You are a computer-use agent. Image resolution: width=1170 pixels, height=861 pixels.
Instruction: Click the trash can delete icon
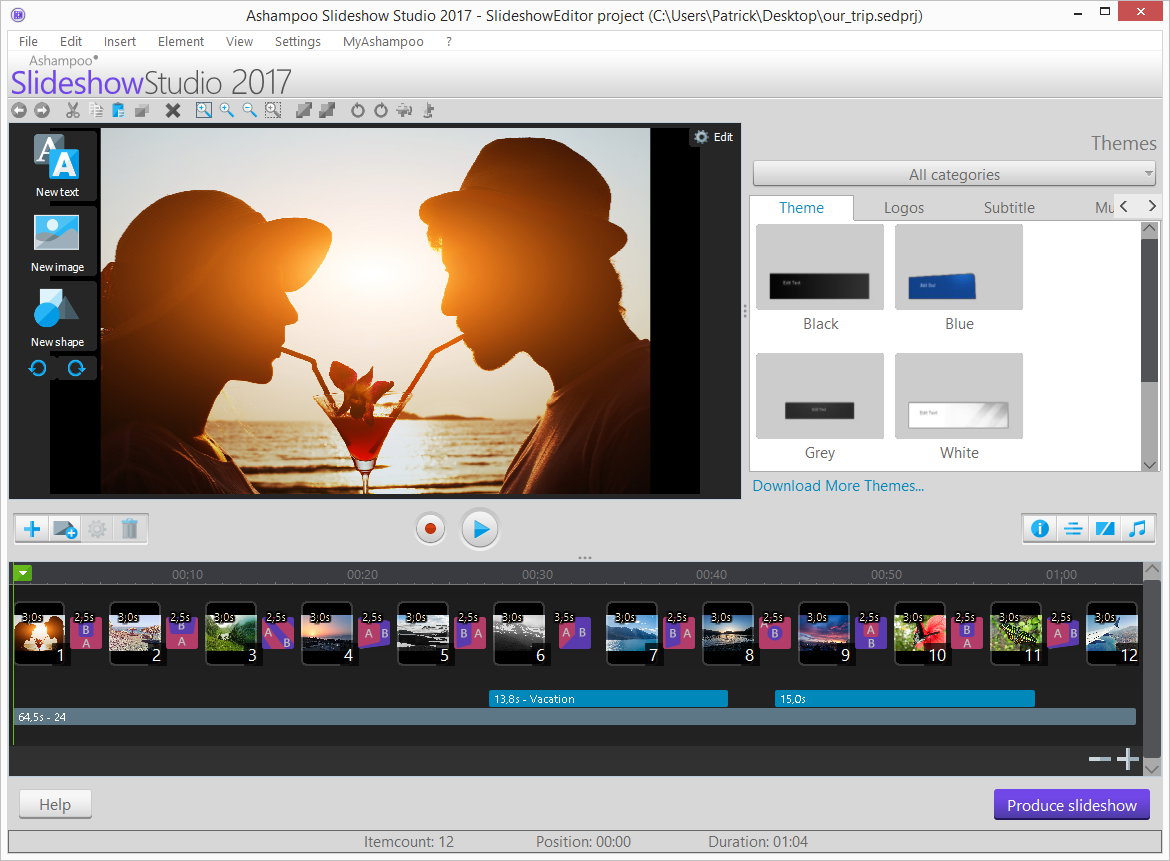(x=129, y=529)
